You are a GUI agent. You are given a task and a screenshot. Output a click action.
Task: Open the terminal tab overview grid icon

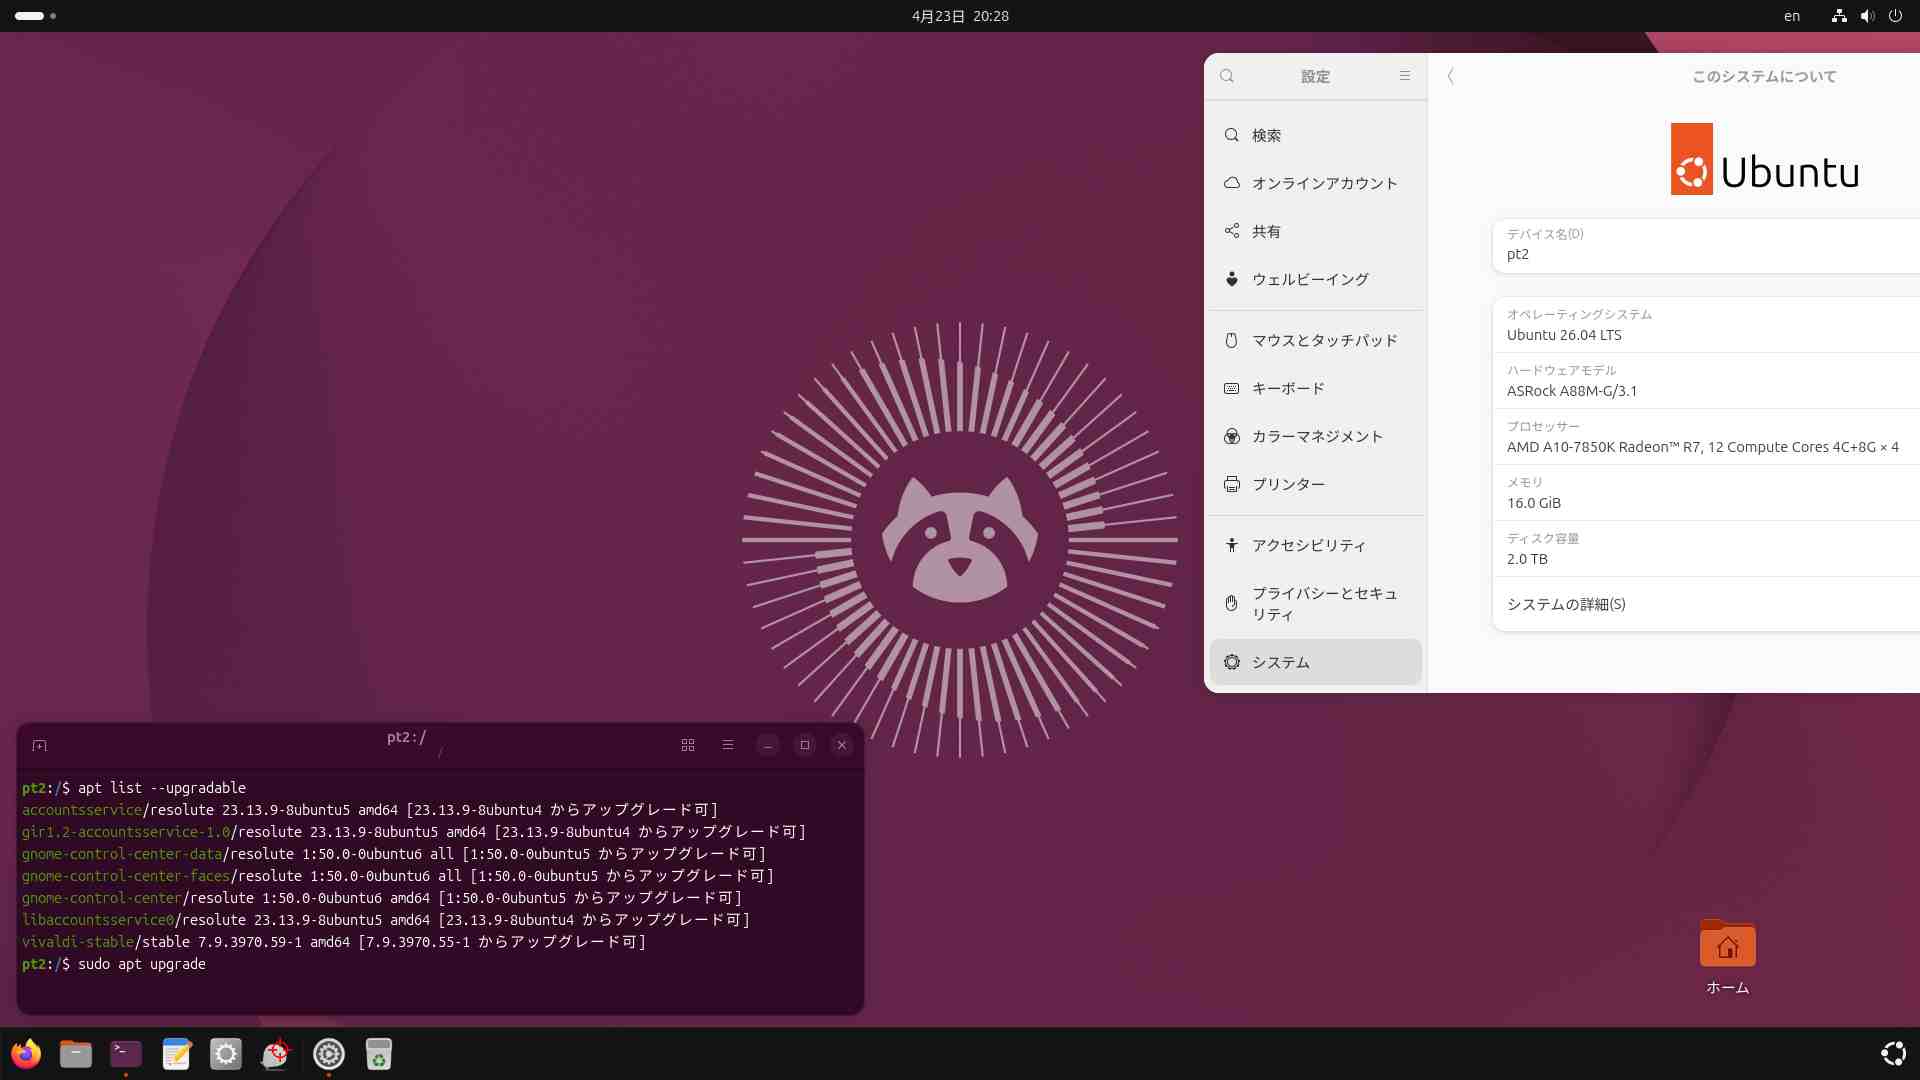pos(688,745)
